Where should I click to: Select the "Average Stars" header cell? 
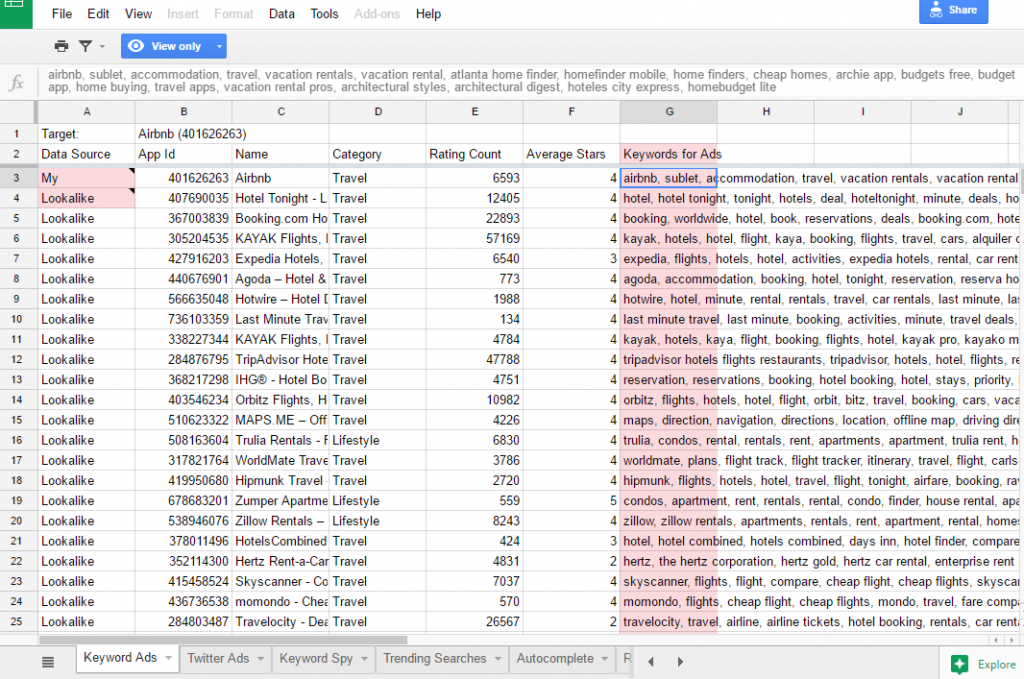[571, 154]
